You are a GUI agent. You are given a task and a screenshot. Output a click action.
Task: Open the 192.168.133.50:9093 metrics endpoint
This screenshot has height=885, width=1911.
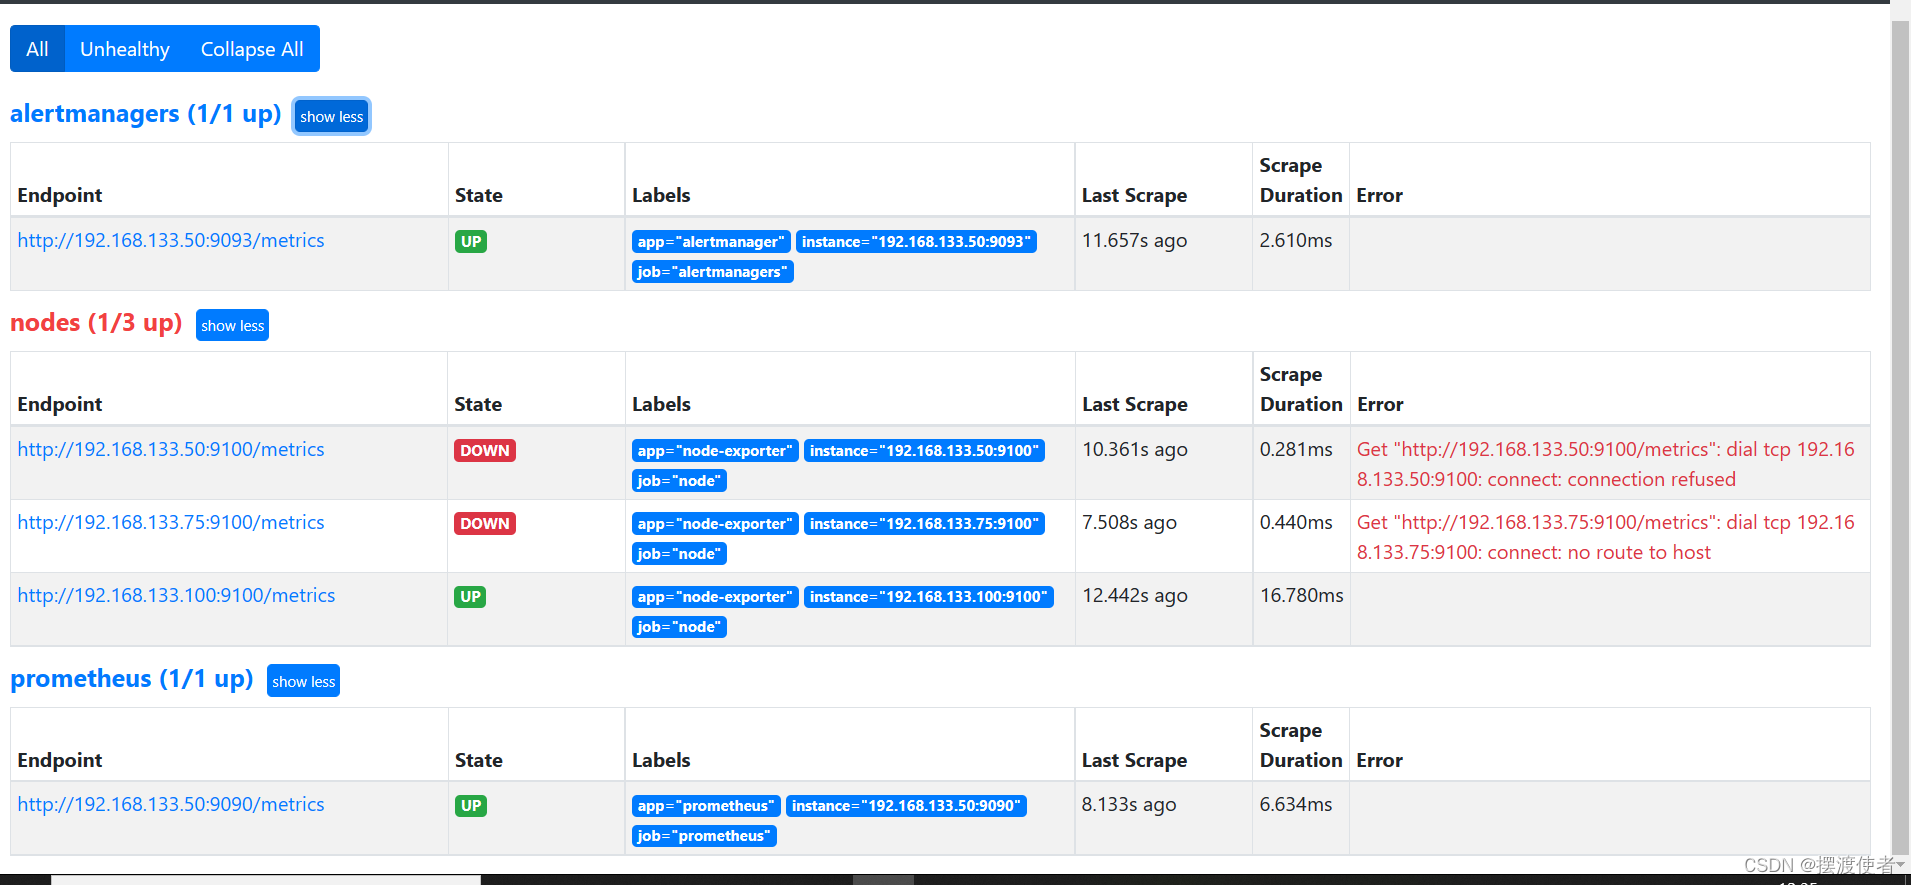coord(171,241)
